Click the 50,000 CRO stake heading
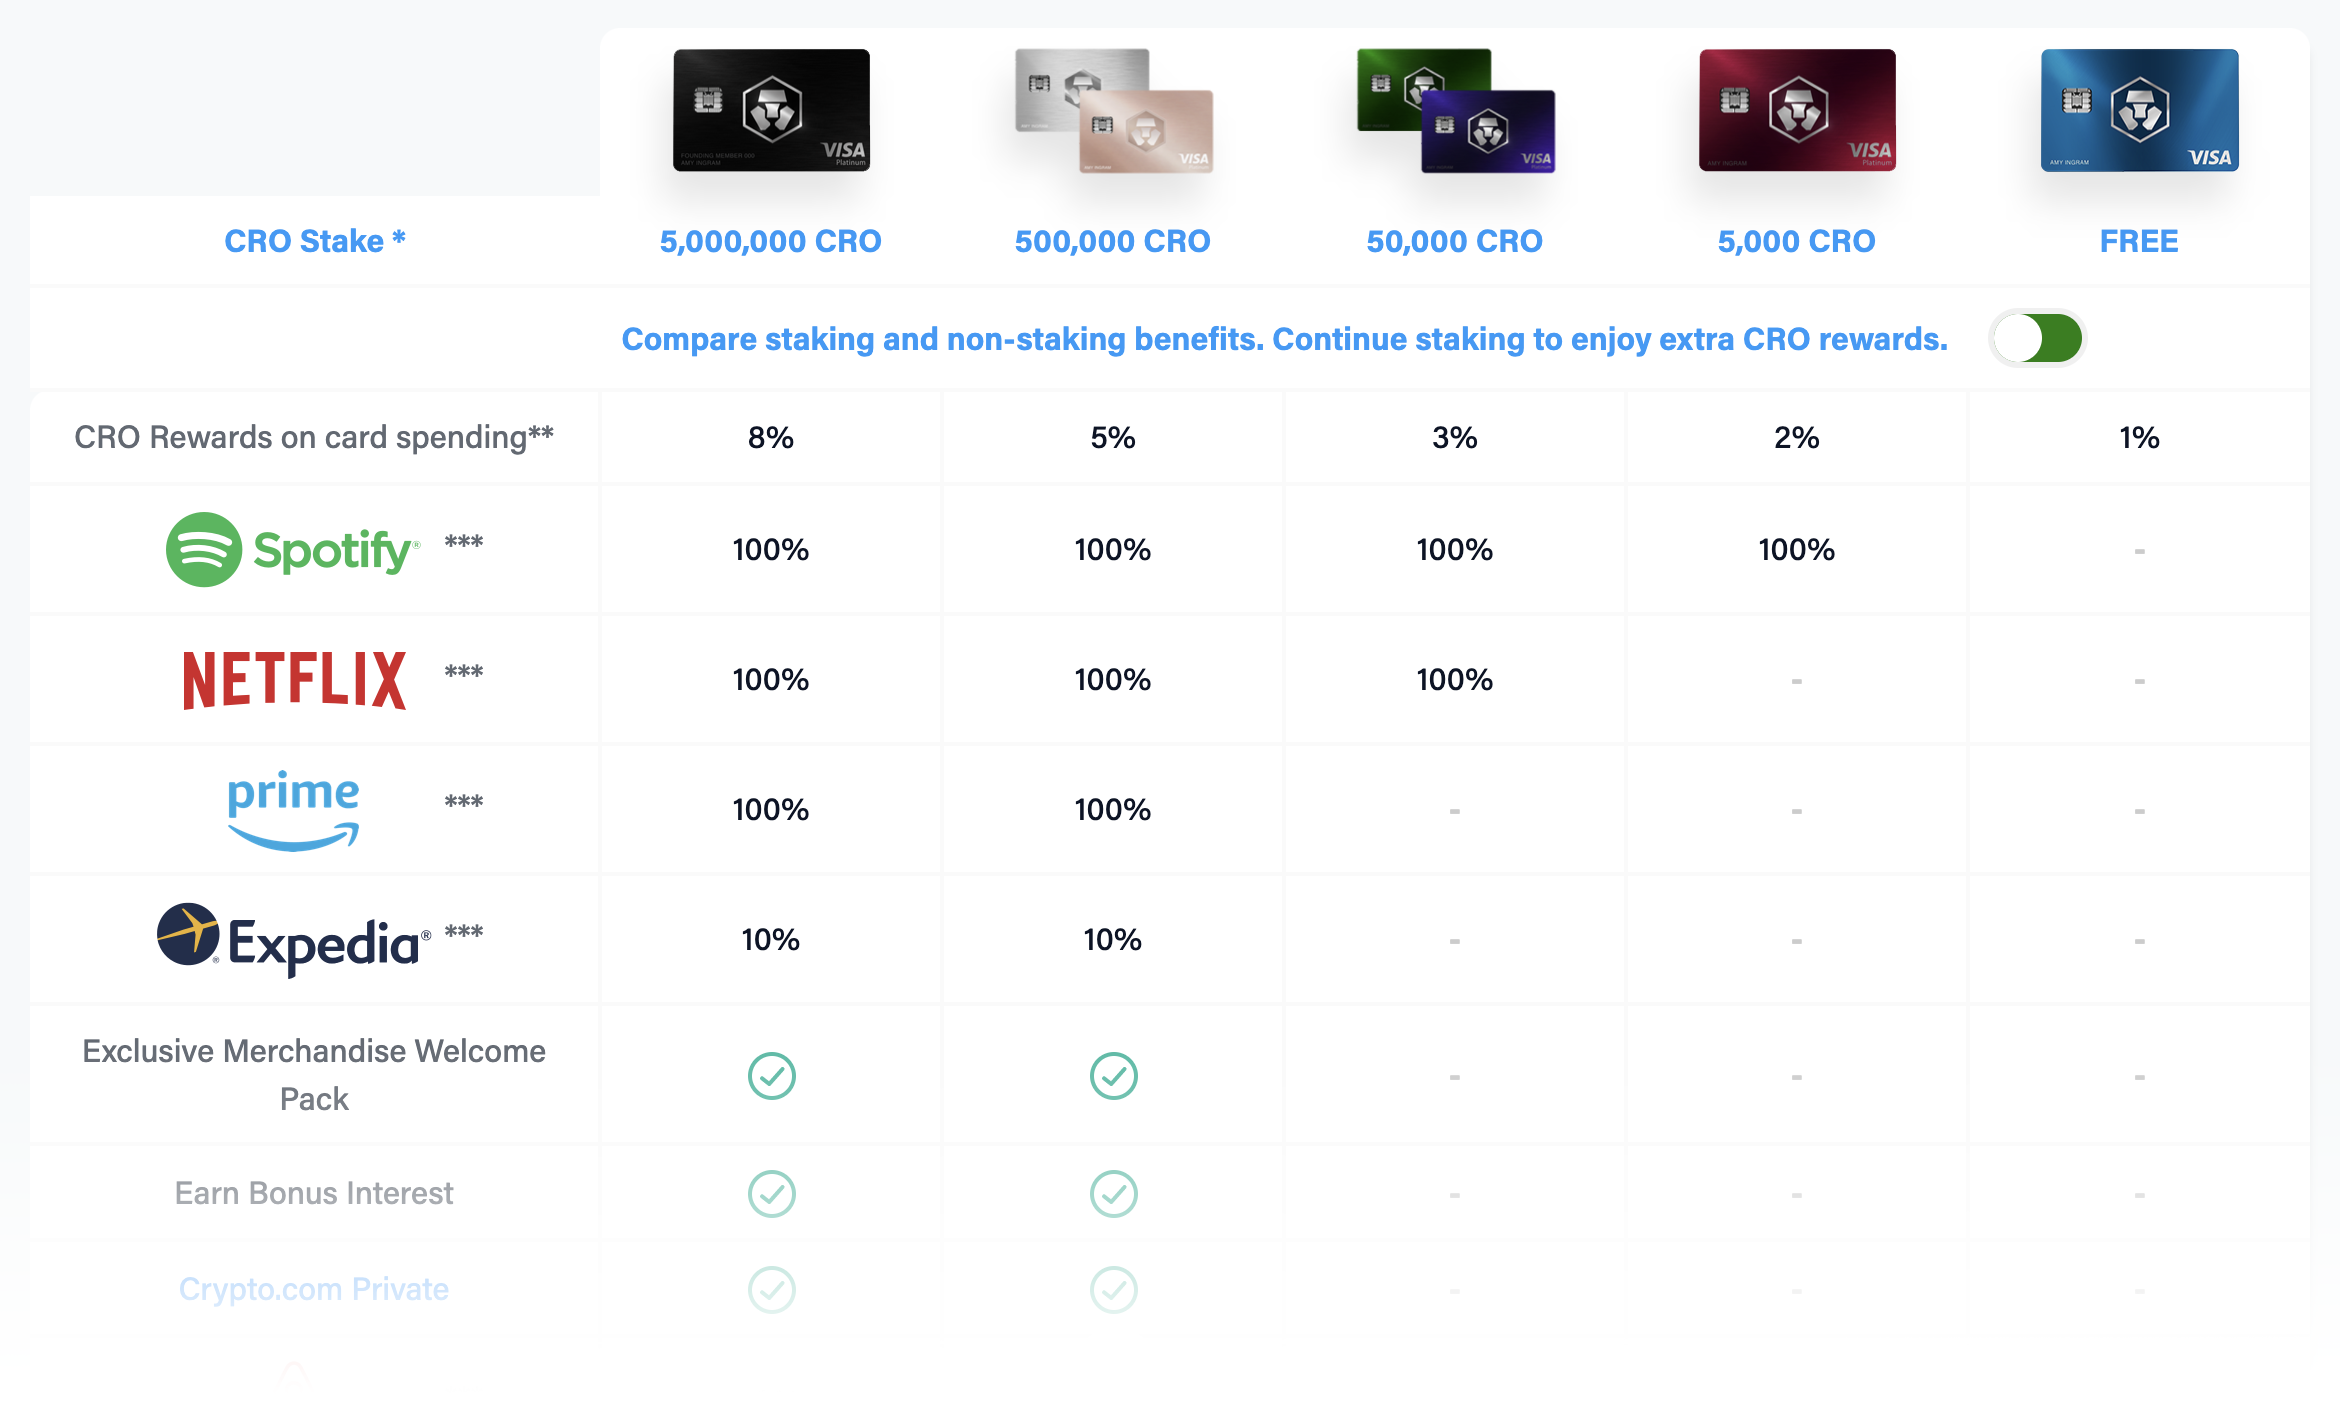 1454,241
